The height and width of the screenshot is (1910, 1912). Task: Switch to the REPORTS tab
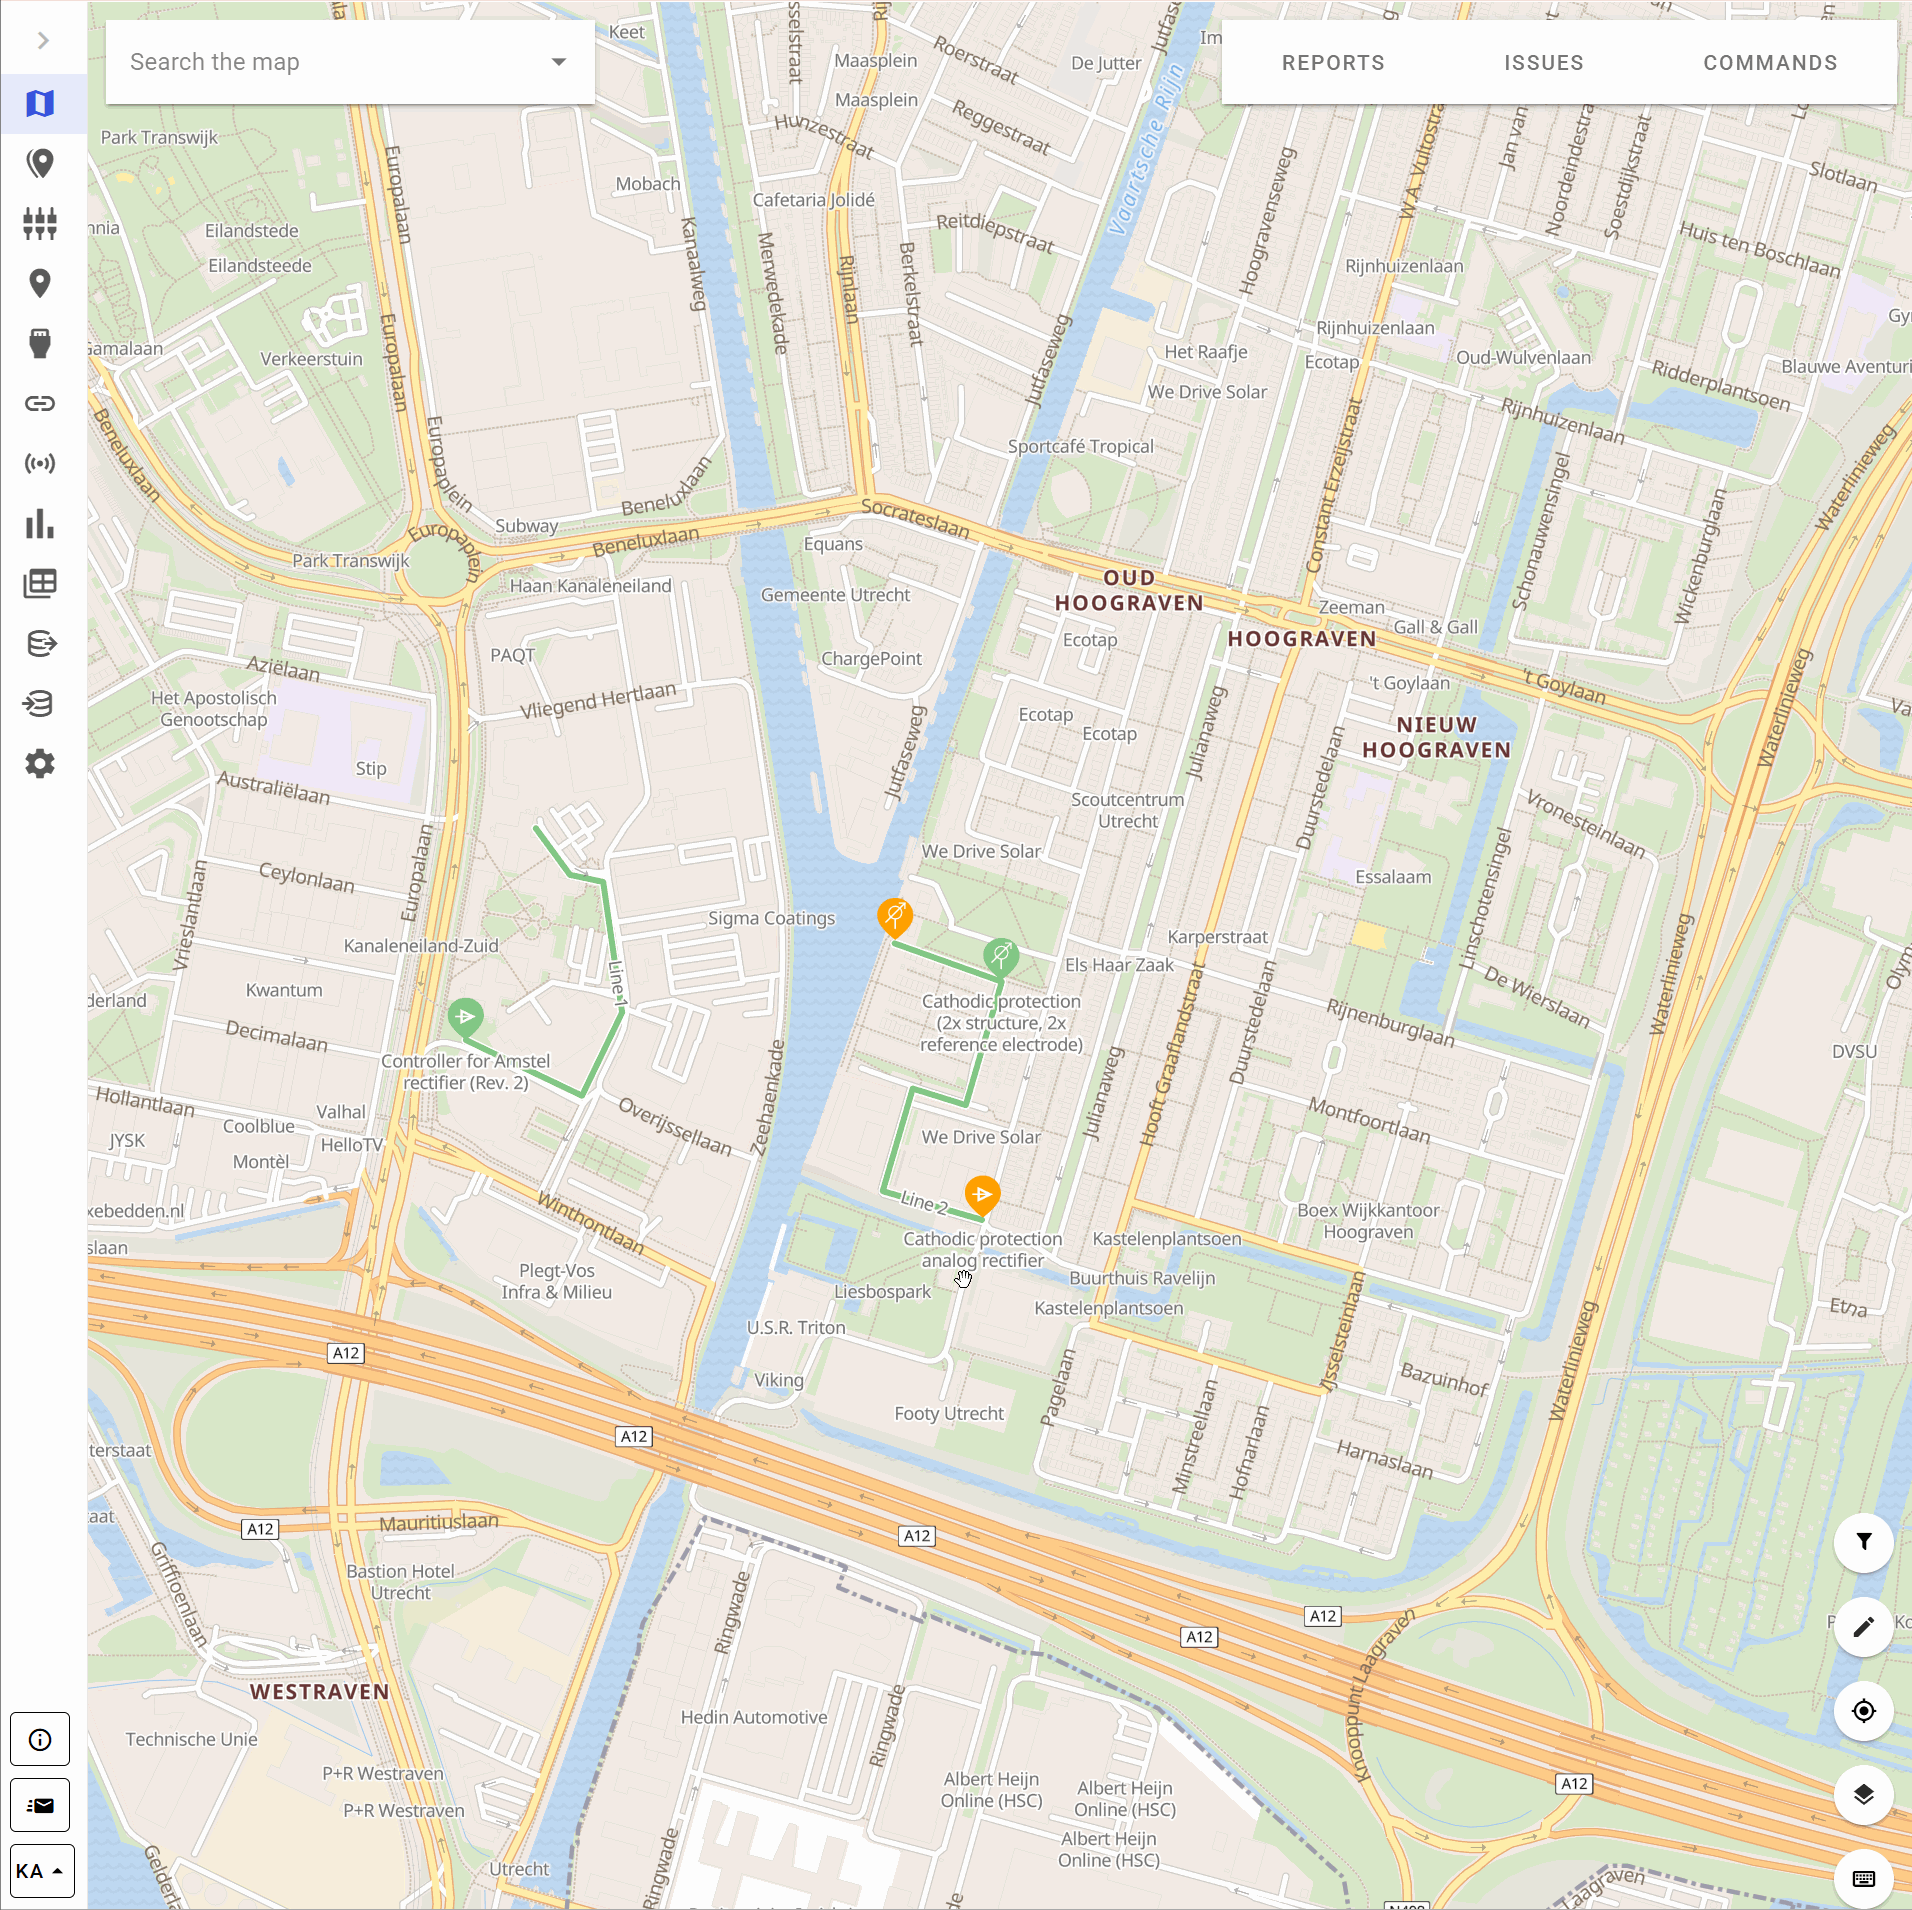click(x=1332, y=62)
